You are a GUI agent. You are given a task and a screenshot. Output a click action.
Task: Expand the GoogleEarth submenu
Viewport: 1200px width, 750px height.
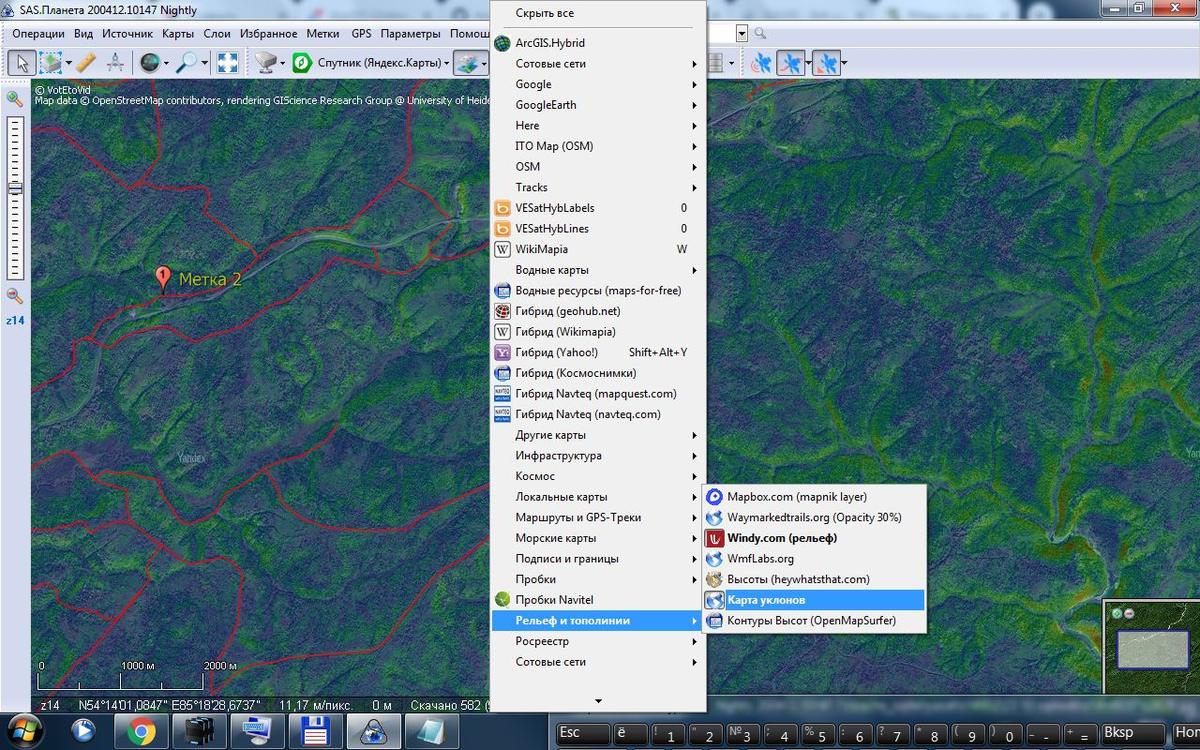pos(598,105)
